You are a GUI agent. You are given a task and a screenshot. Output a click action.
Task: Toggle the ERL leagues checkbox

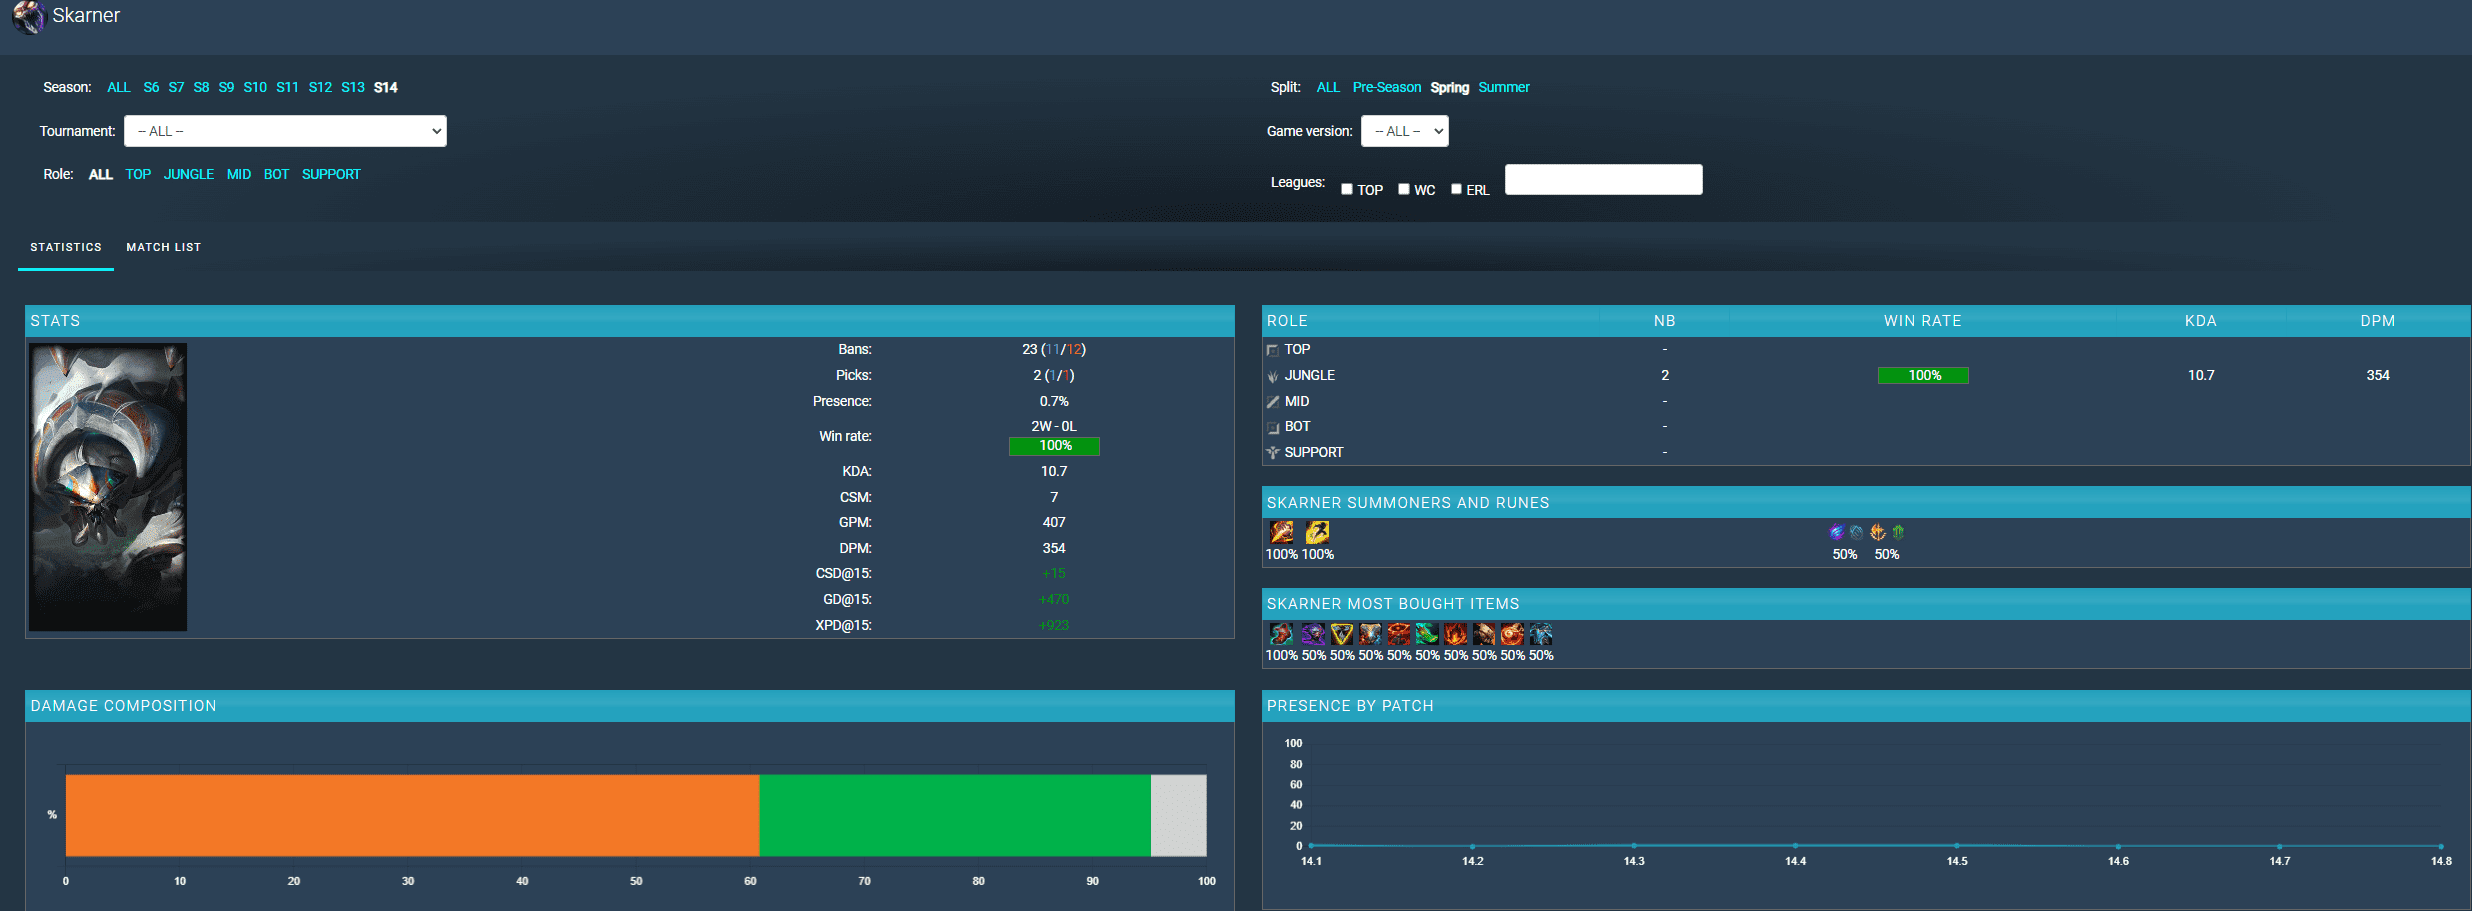pos(1456,189)
